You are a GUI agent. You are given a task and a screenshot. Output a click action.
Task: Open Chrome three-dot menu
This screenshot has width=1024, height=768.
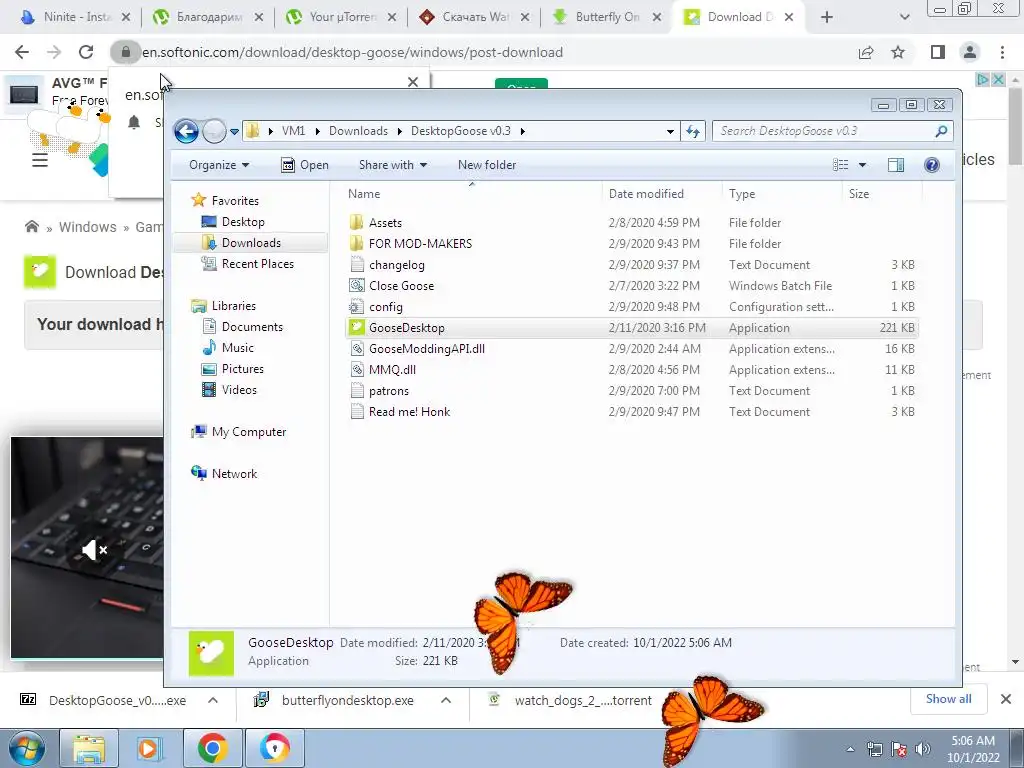(x=1002, y=52)
